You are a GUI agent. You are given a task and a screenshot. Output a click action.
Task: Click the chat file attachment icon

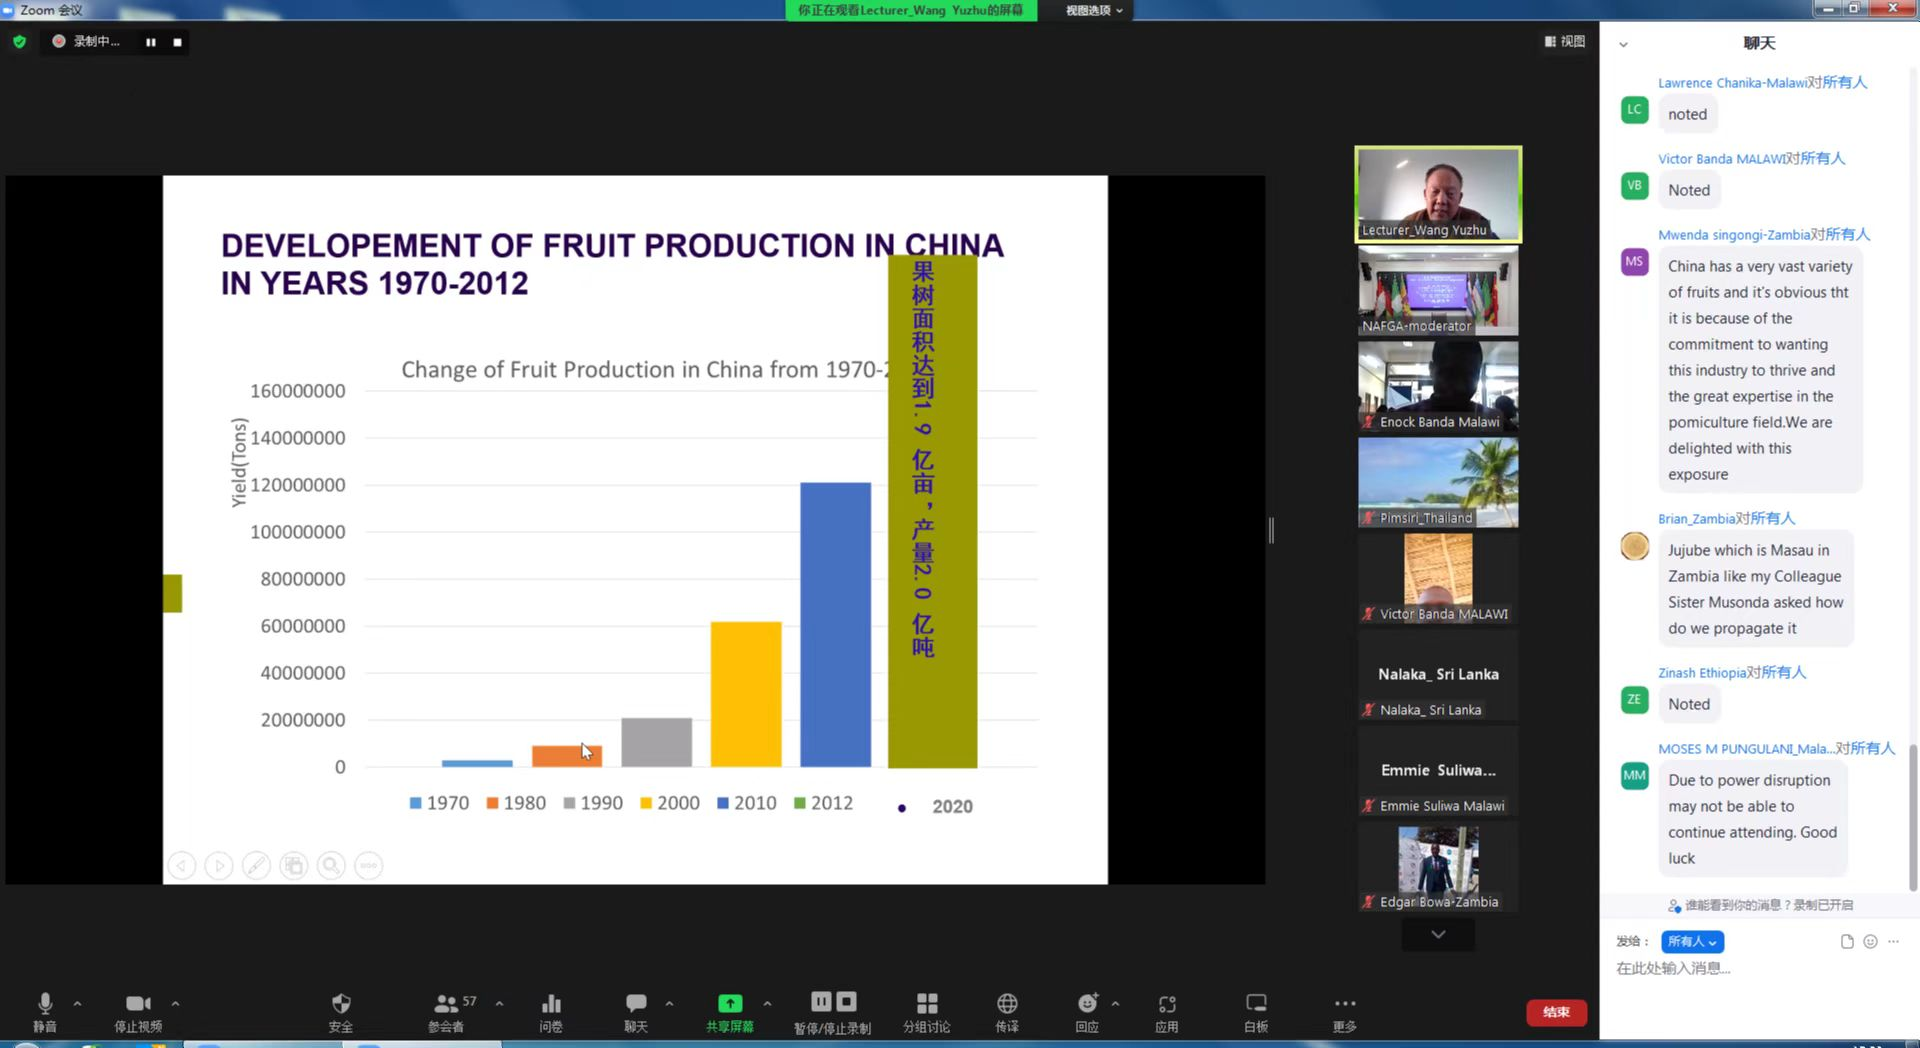coord(1847,941)
